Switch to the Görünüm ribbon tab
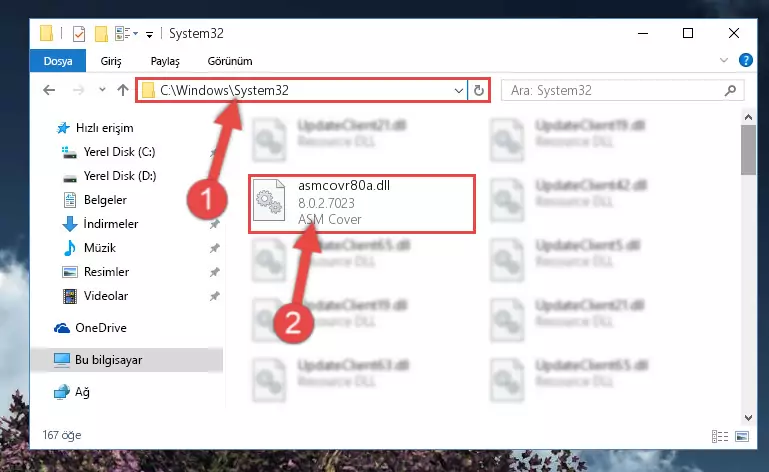769x472 pixels. click(230, 61)
